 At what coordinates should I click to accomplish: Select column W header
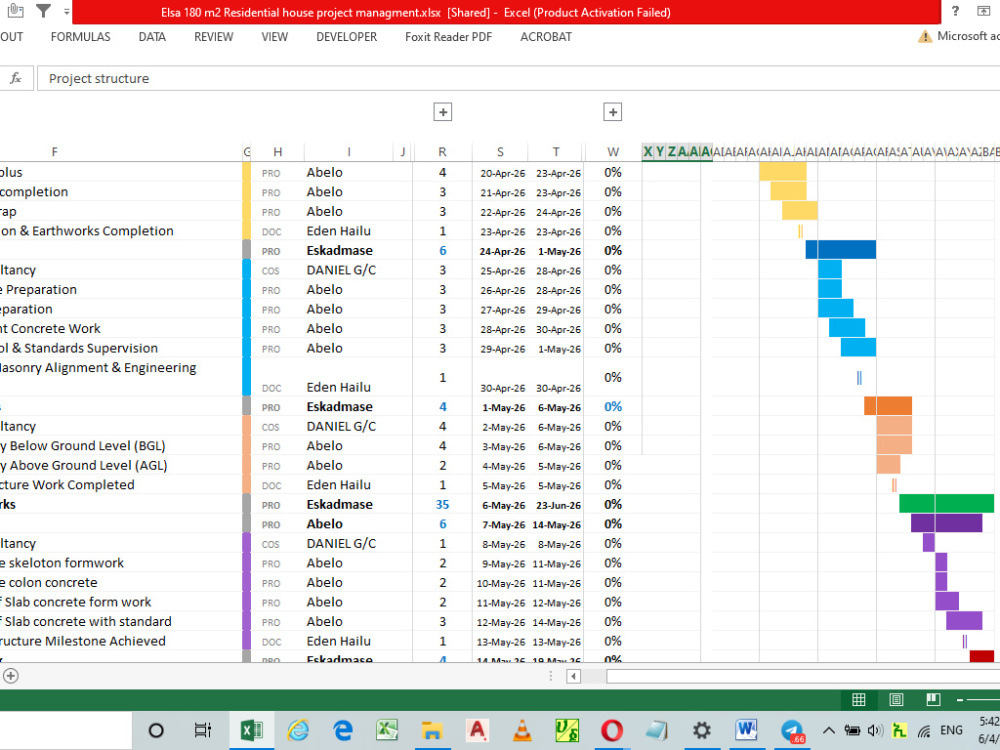612,152
